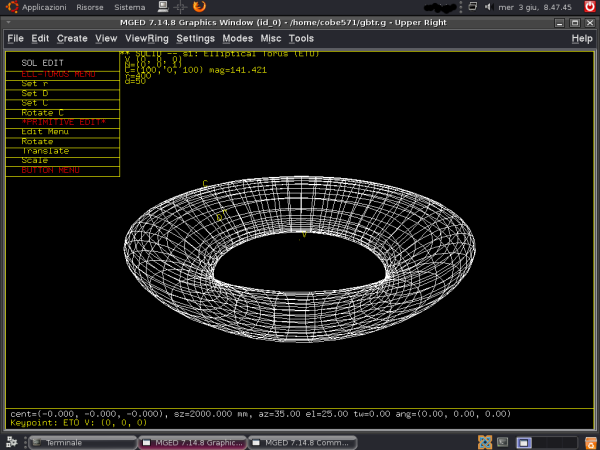Click 'Edit Menu' entry

(45, 132)
